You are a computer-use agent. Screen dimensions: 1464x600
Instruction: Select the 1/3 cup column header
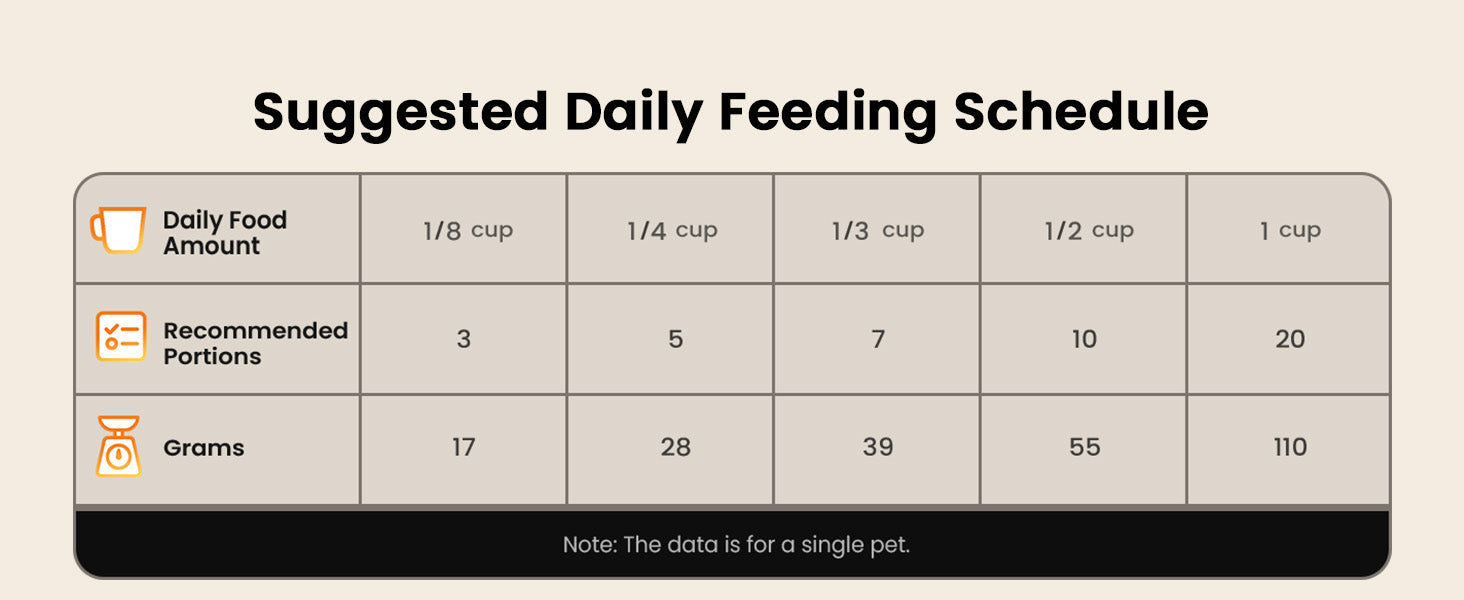click(x=877, y=231)
